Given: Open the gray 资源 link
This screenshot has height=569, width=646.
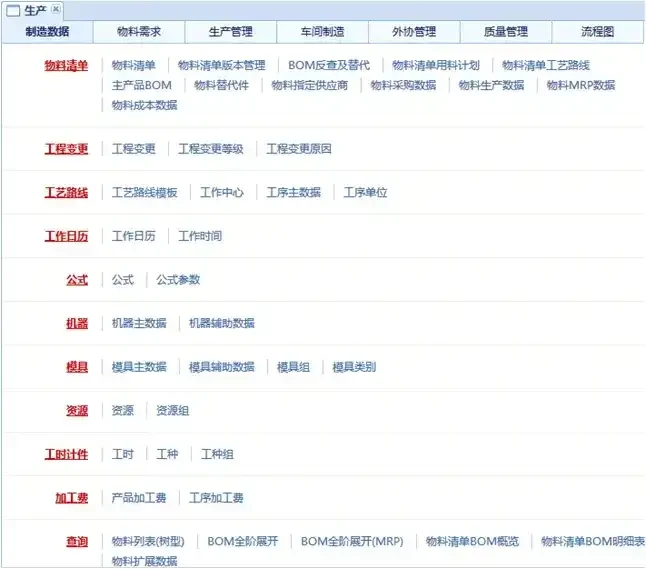Looking at the screenshot, I should tap(123, 411).
